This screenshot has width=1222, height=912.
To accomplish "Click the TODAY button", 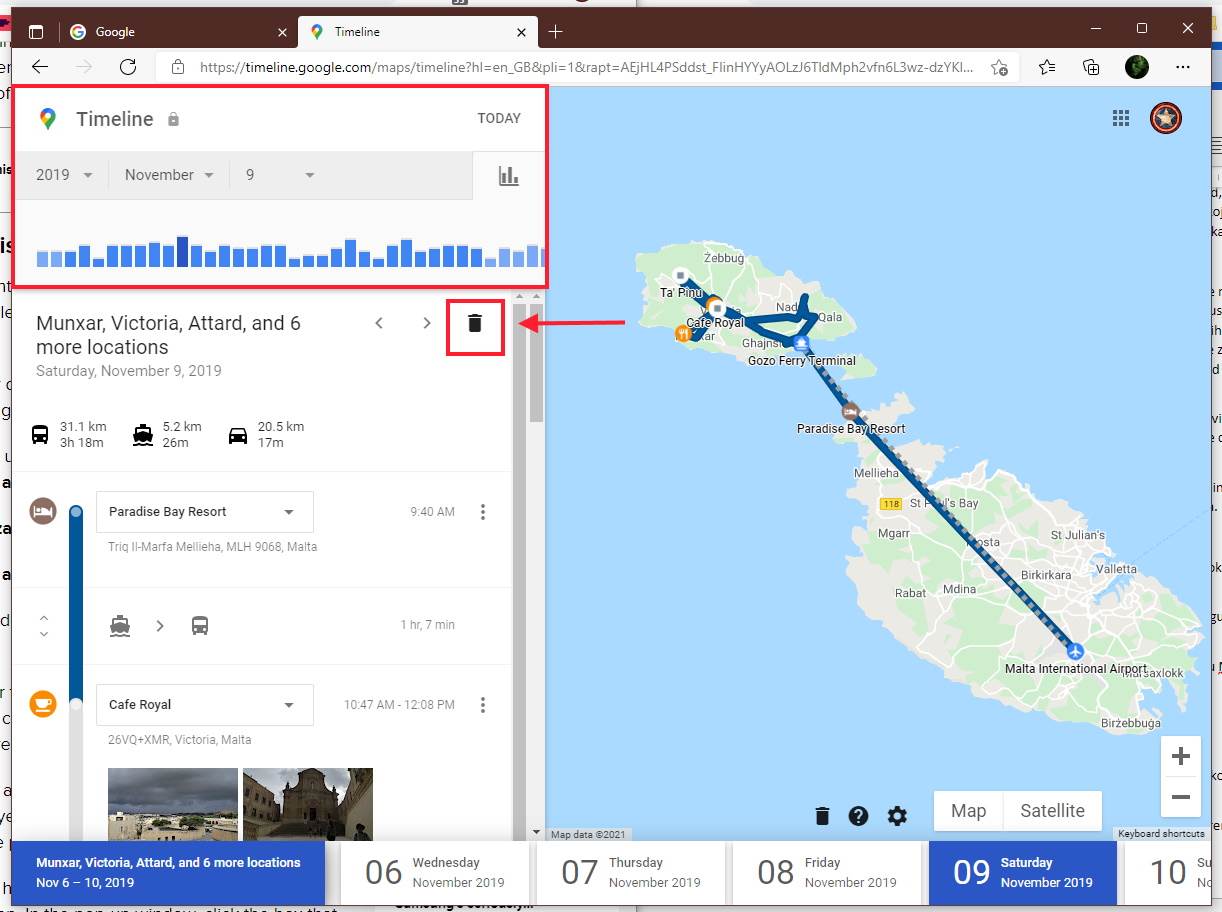I will [499, 118].
